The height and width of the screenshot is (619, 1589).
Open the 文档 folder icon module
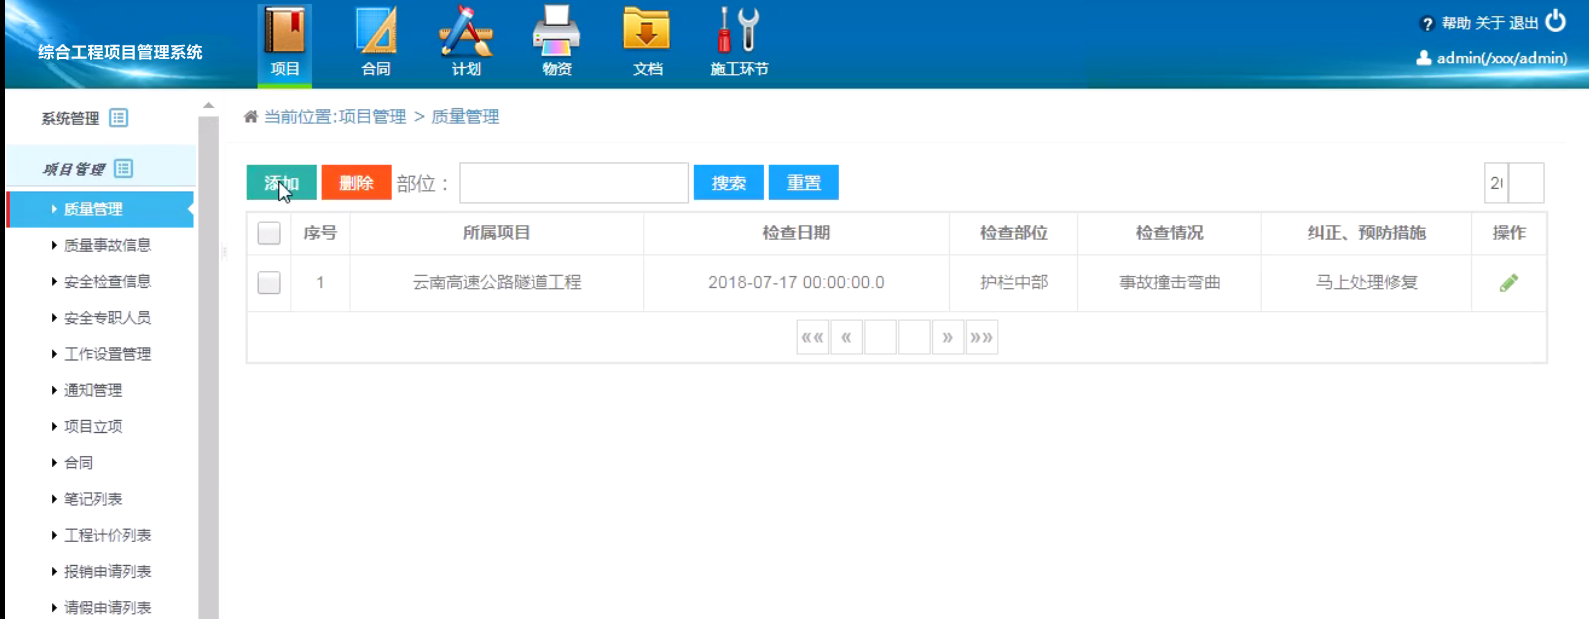(x=647, y=31)
